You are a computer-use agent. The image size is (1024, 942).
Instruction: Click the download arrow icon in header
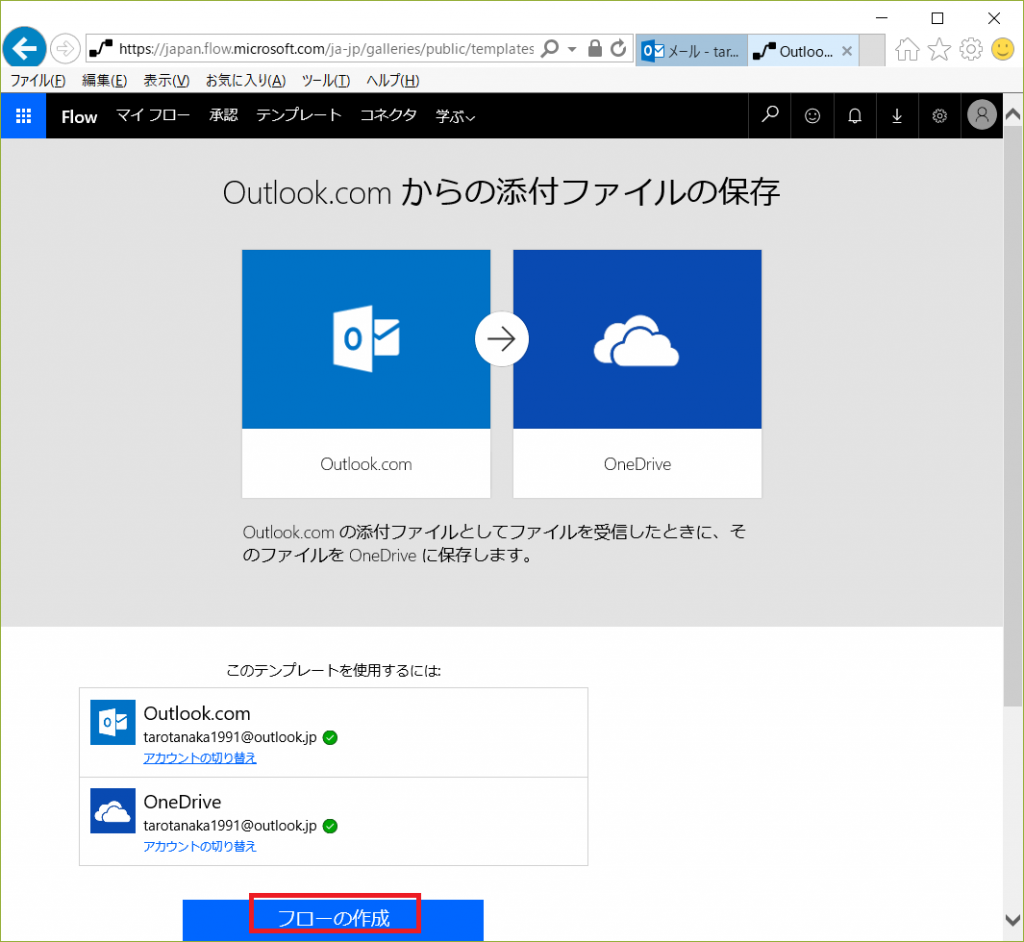[x=897, y=116]
